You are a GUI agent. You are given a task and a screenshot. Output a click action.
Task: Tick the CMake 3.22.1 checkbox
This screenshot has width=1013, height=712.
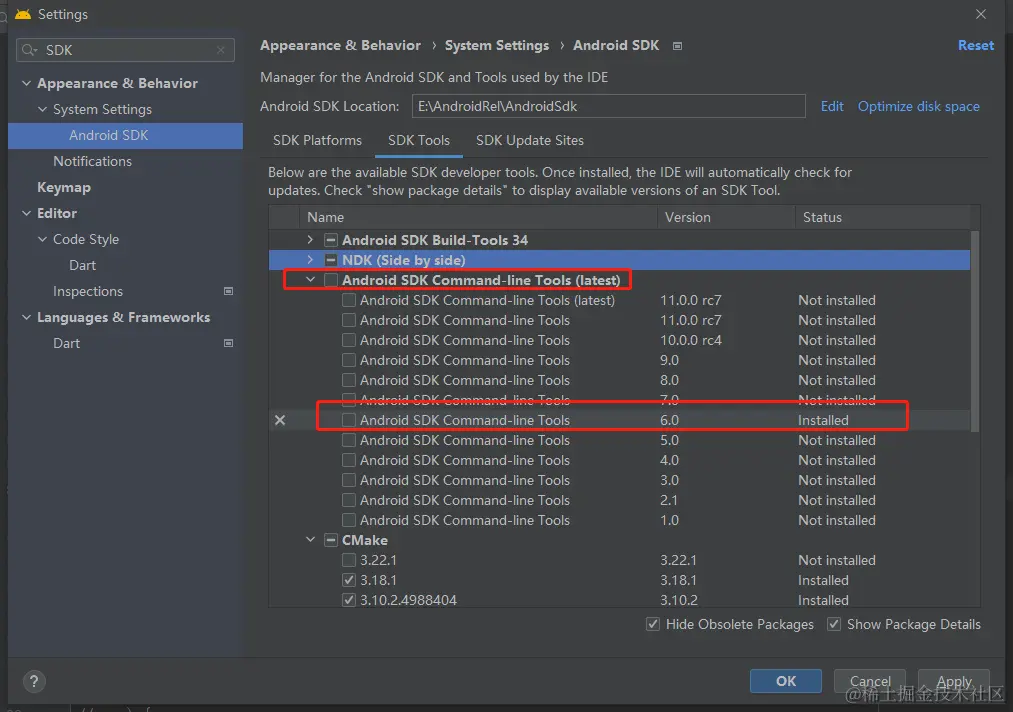click(x=349, y=560)
